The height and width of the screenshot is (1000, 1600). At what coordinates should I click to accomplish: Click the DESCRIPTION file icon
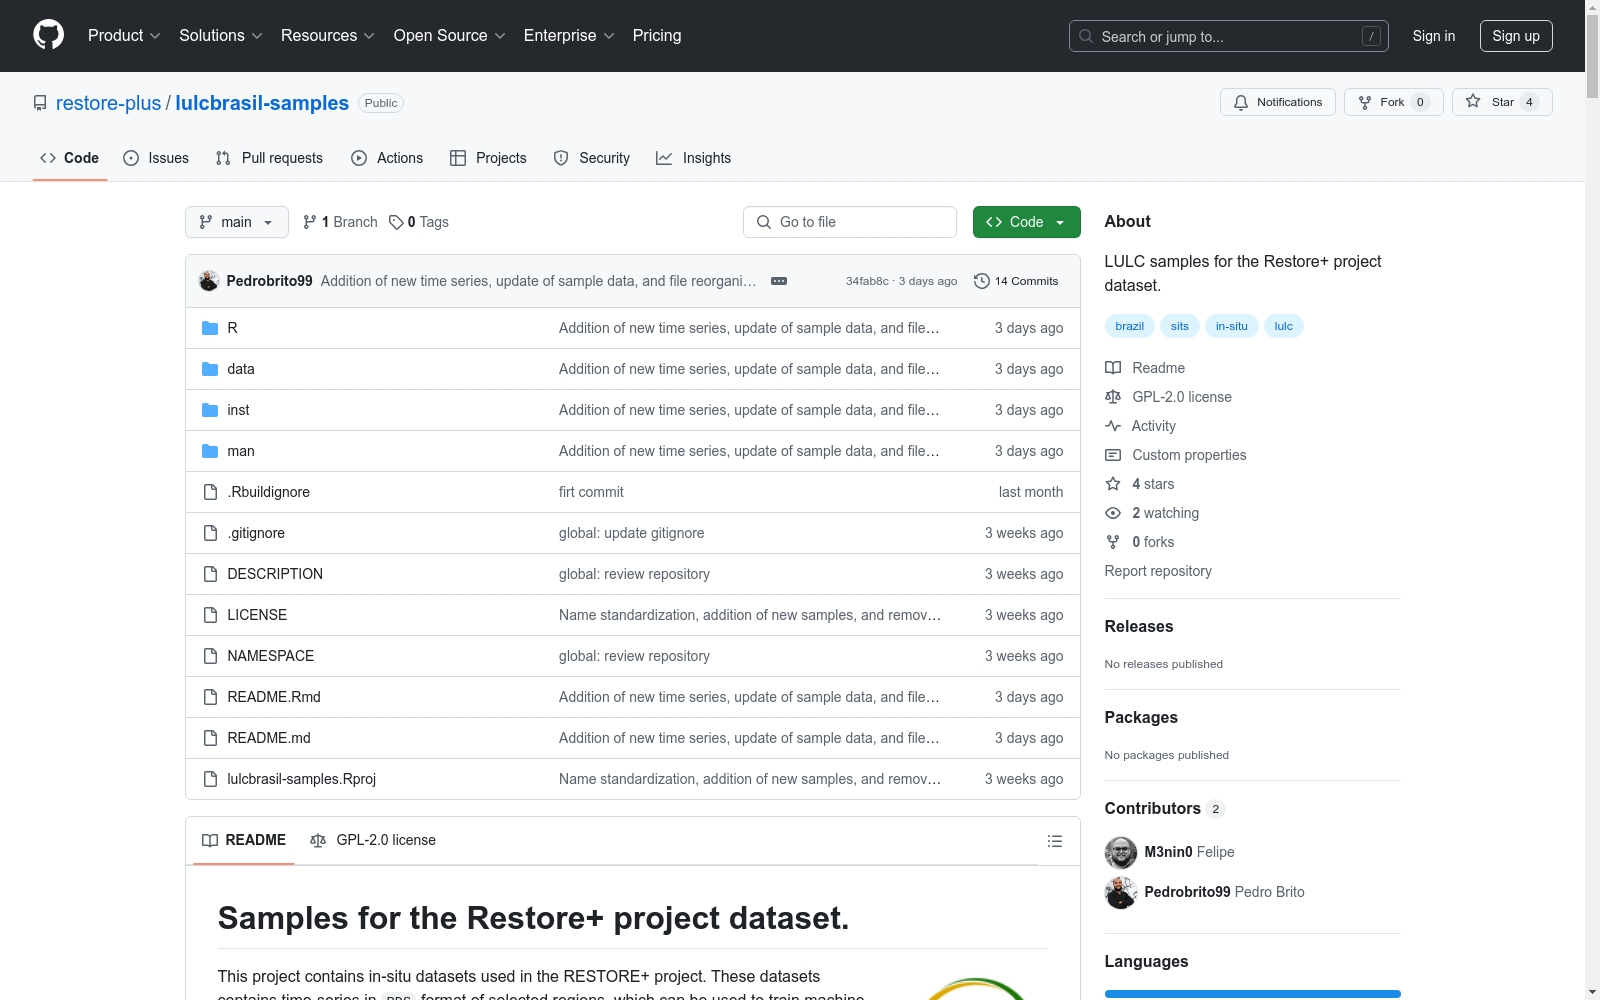tap(210, 574)
